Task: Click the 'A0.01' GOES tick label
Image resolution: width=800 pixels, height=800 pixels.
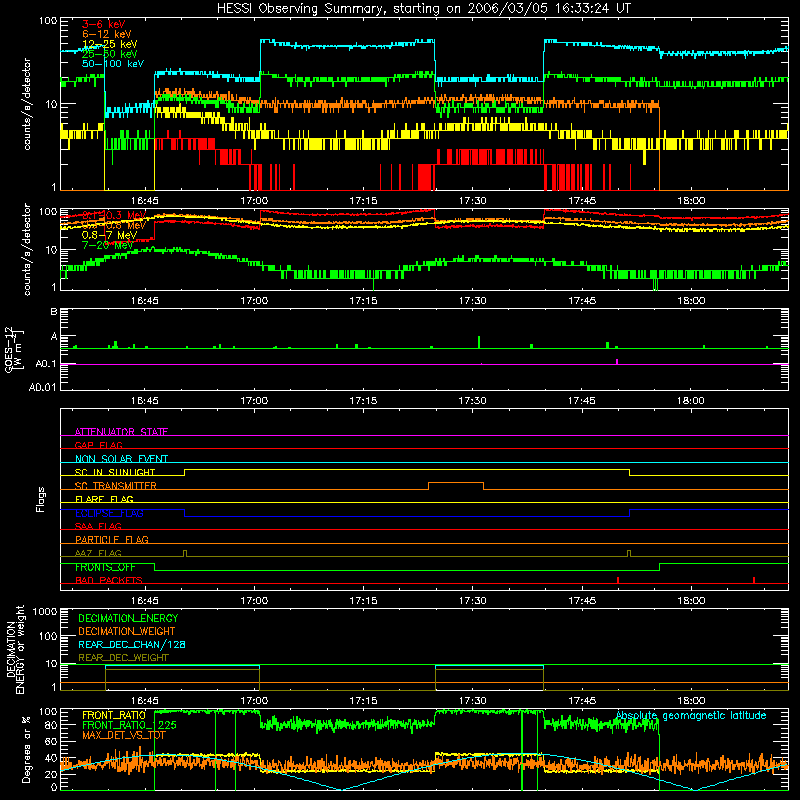Action: click(x=43, y=387)
